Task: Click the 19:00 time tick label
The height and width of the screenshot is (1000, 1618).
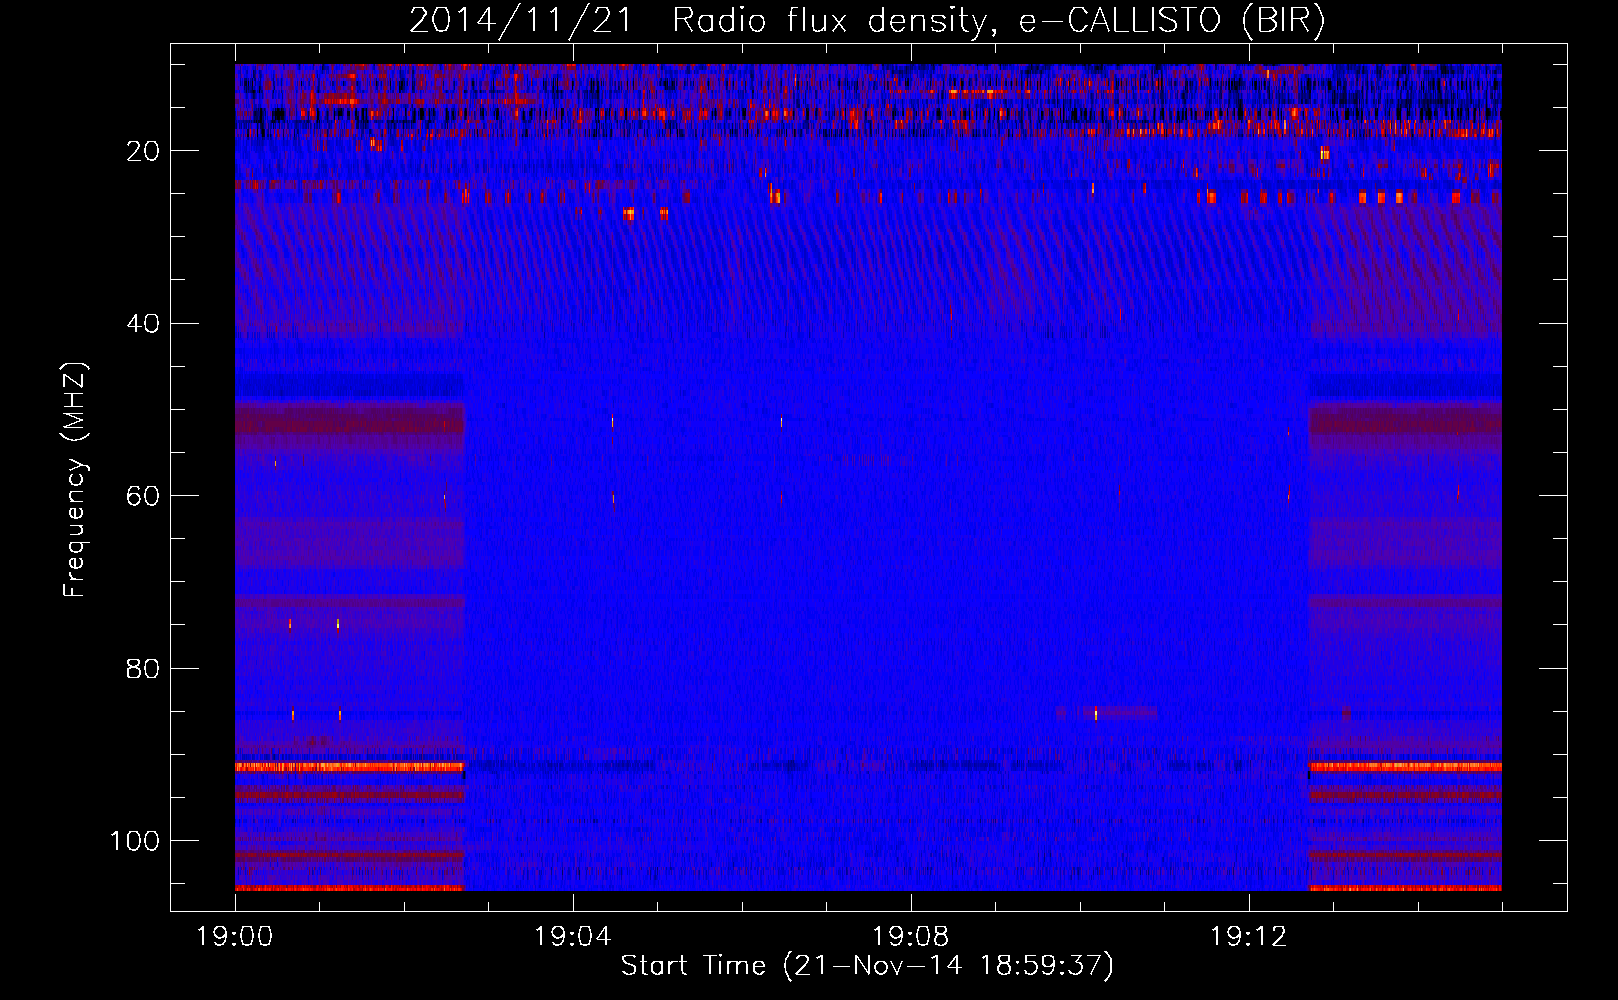Action: 235,937
